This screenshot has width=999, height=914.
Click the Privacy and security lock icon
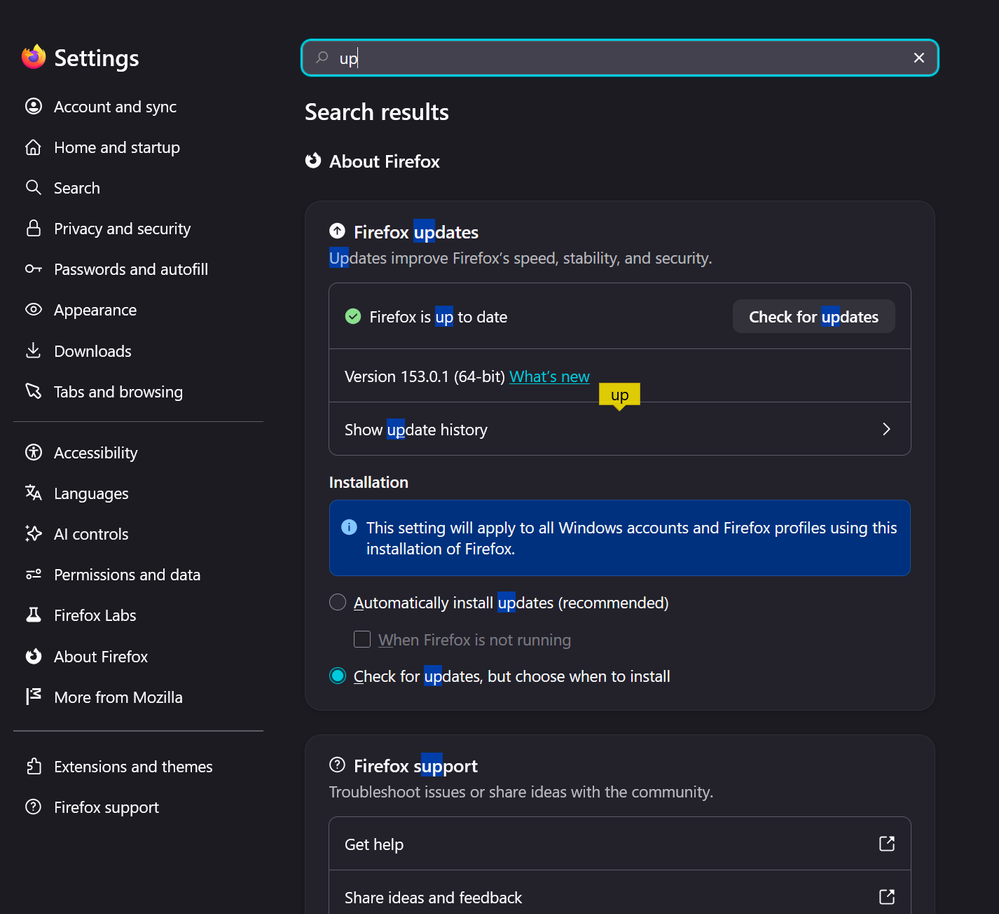tap(33, 228)
